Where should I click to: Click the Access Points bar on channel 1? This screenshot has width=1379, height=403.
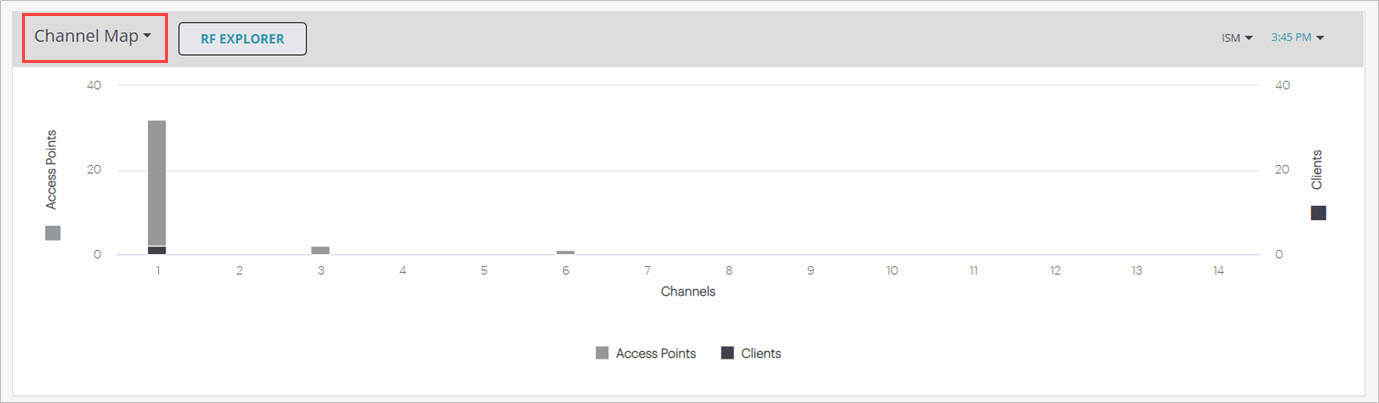[x=157, y=180]
